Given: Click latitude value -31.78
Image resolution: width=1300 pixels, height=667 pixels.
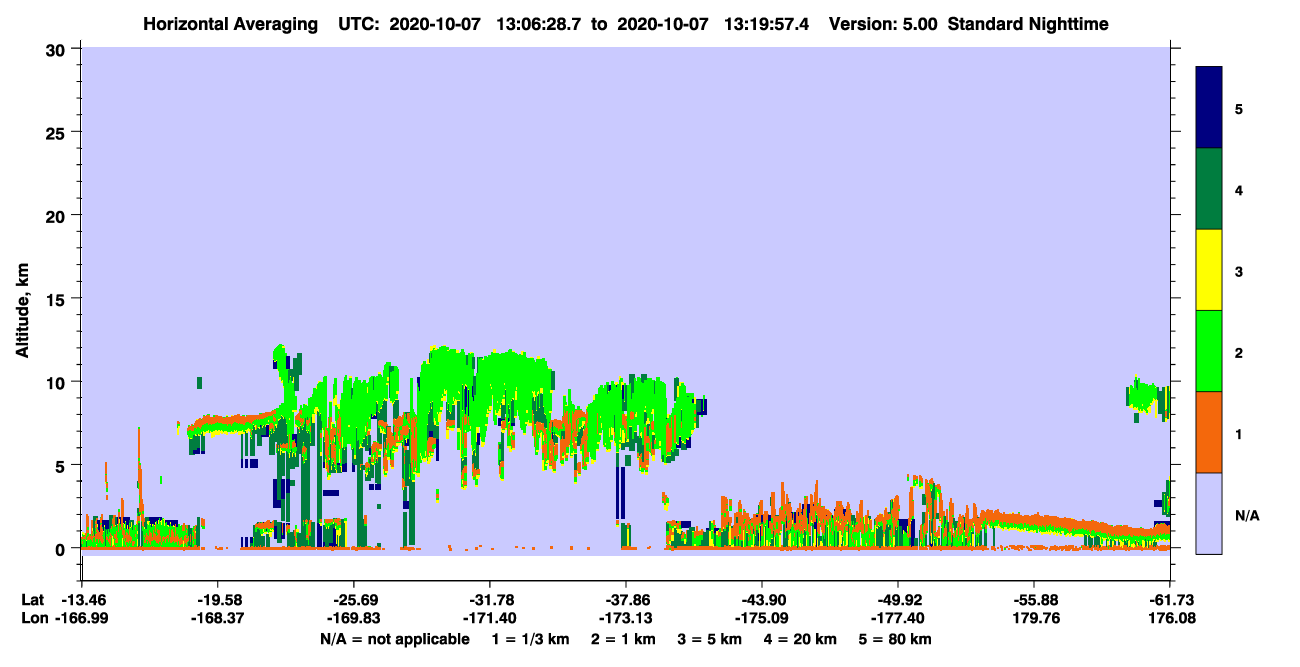Looking at the screenshot, I should tap(490, 600).
